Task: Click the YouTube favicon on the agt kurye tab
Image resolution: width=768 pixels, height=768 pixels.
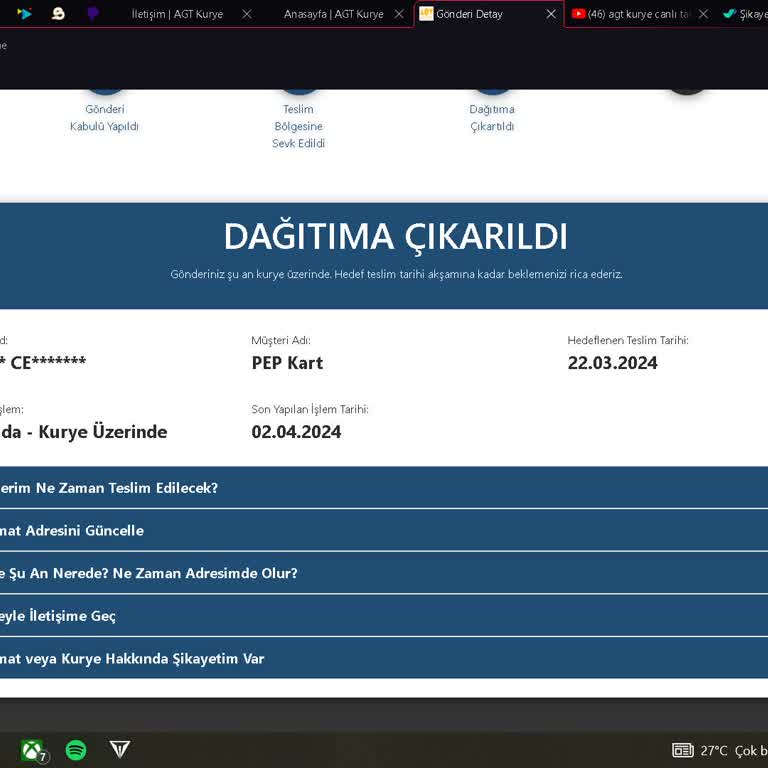Action: click(x=578, y=14)
